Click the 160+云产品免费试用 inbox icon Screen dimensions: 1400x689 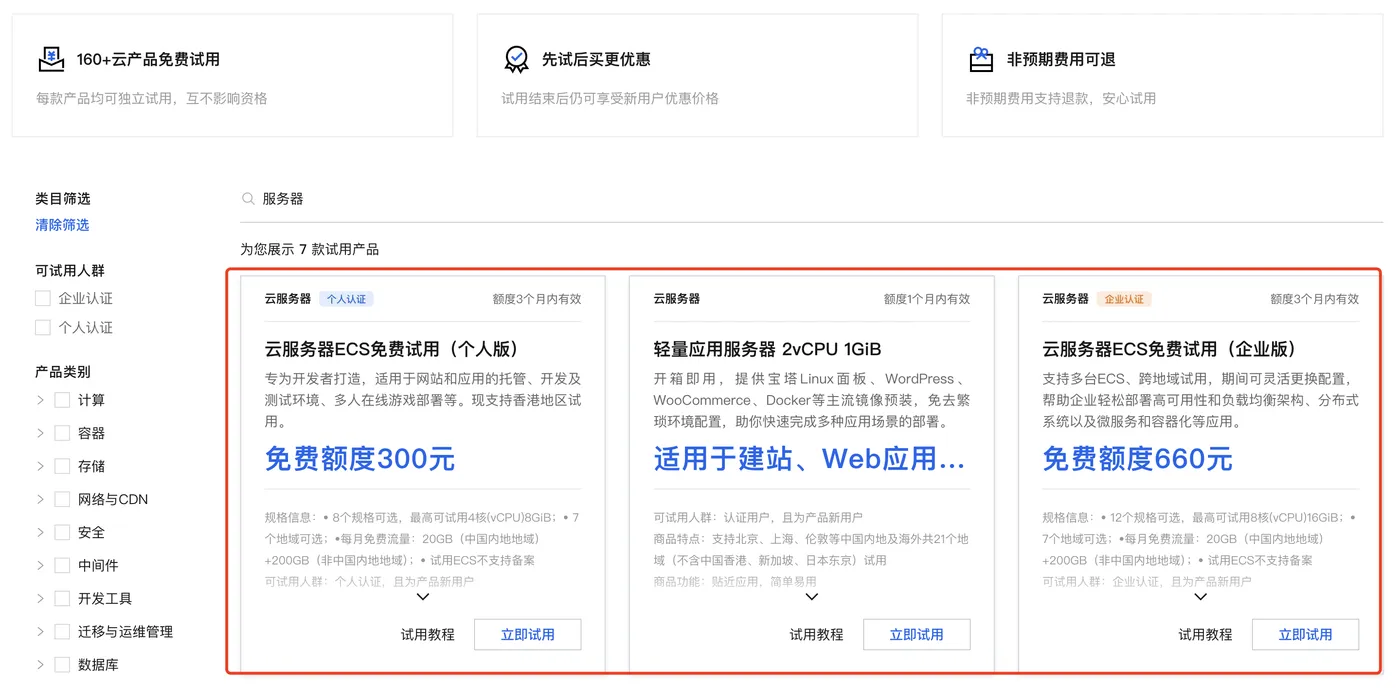[51, 59]
